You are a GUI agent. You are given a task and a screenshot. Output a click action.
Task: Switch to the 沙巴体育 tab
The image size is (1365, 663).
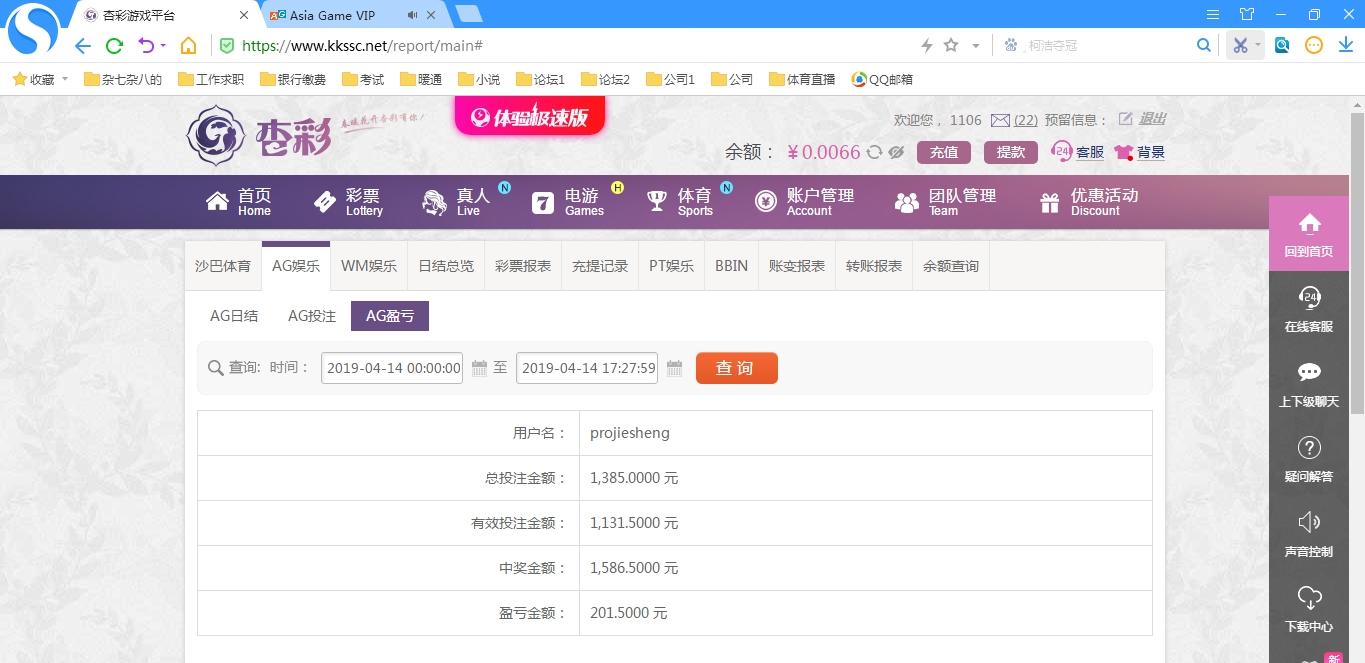click(223, 266)
